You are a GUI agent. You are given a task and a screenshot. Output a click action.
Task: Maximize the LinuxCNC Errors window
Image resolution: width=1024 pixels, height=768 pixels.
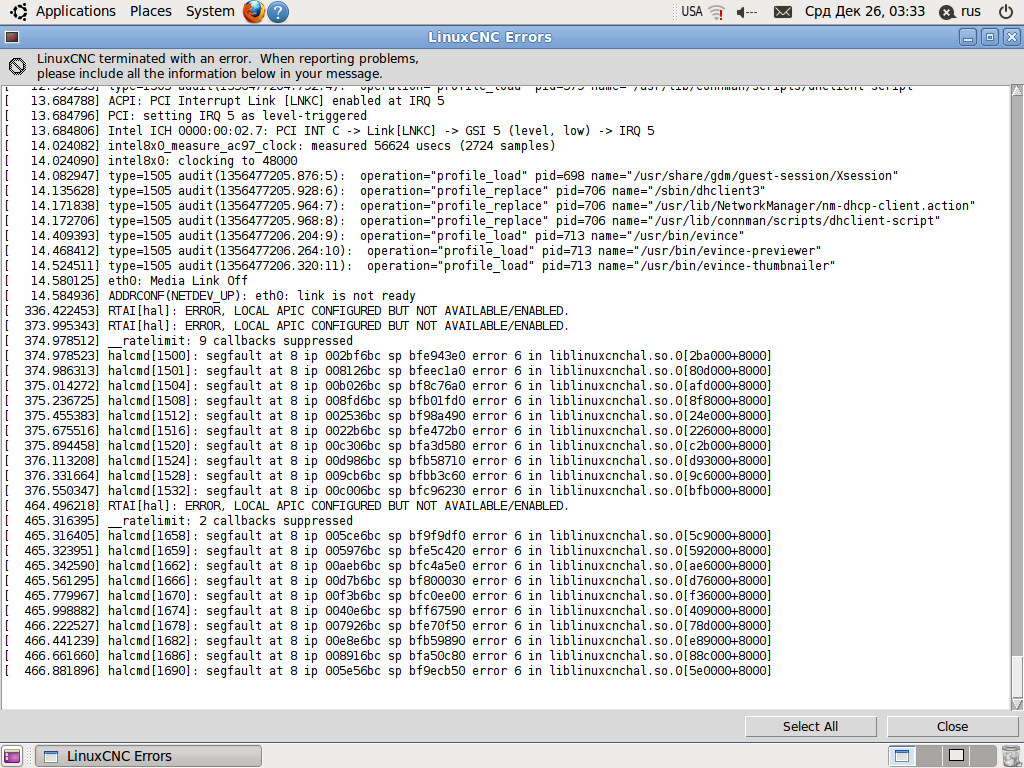coord(989,37)
